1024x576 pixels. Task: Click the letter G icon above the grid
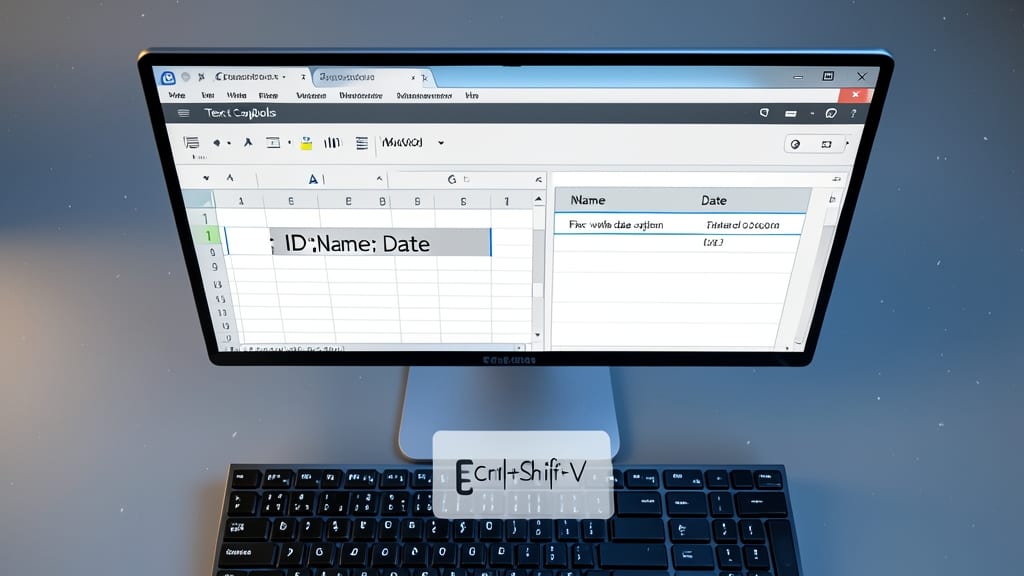click(x=451, y=179)
